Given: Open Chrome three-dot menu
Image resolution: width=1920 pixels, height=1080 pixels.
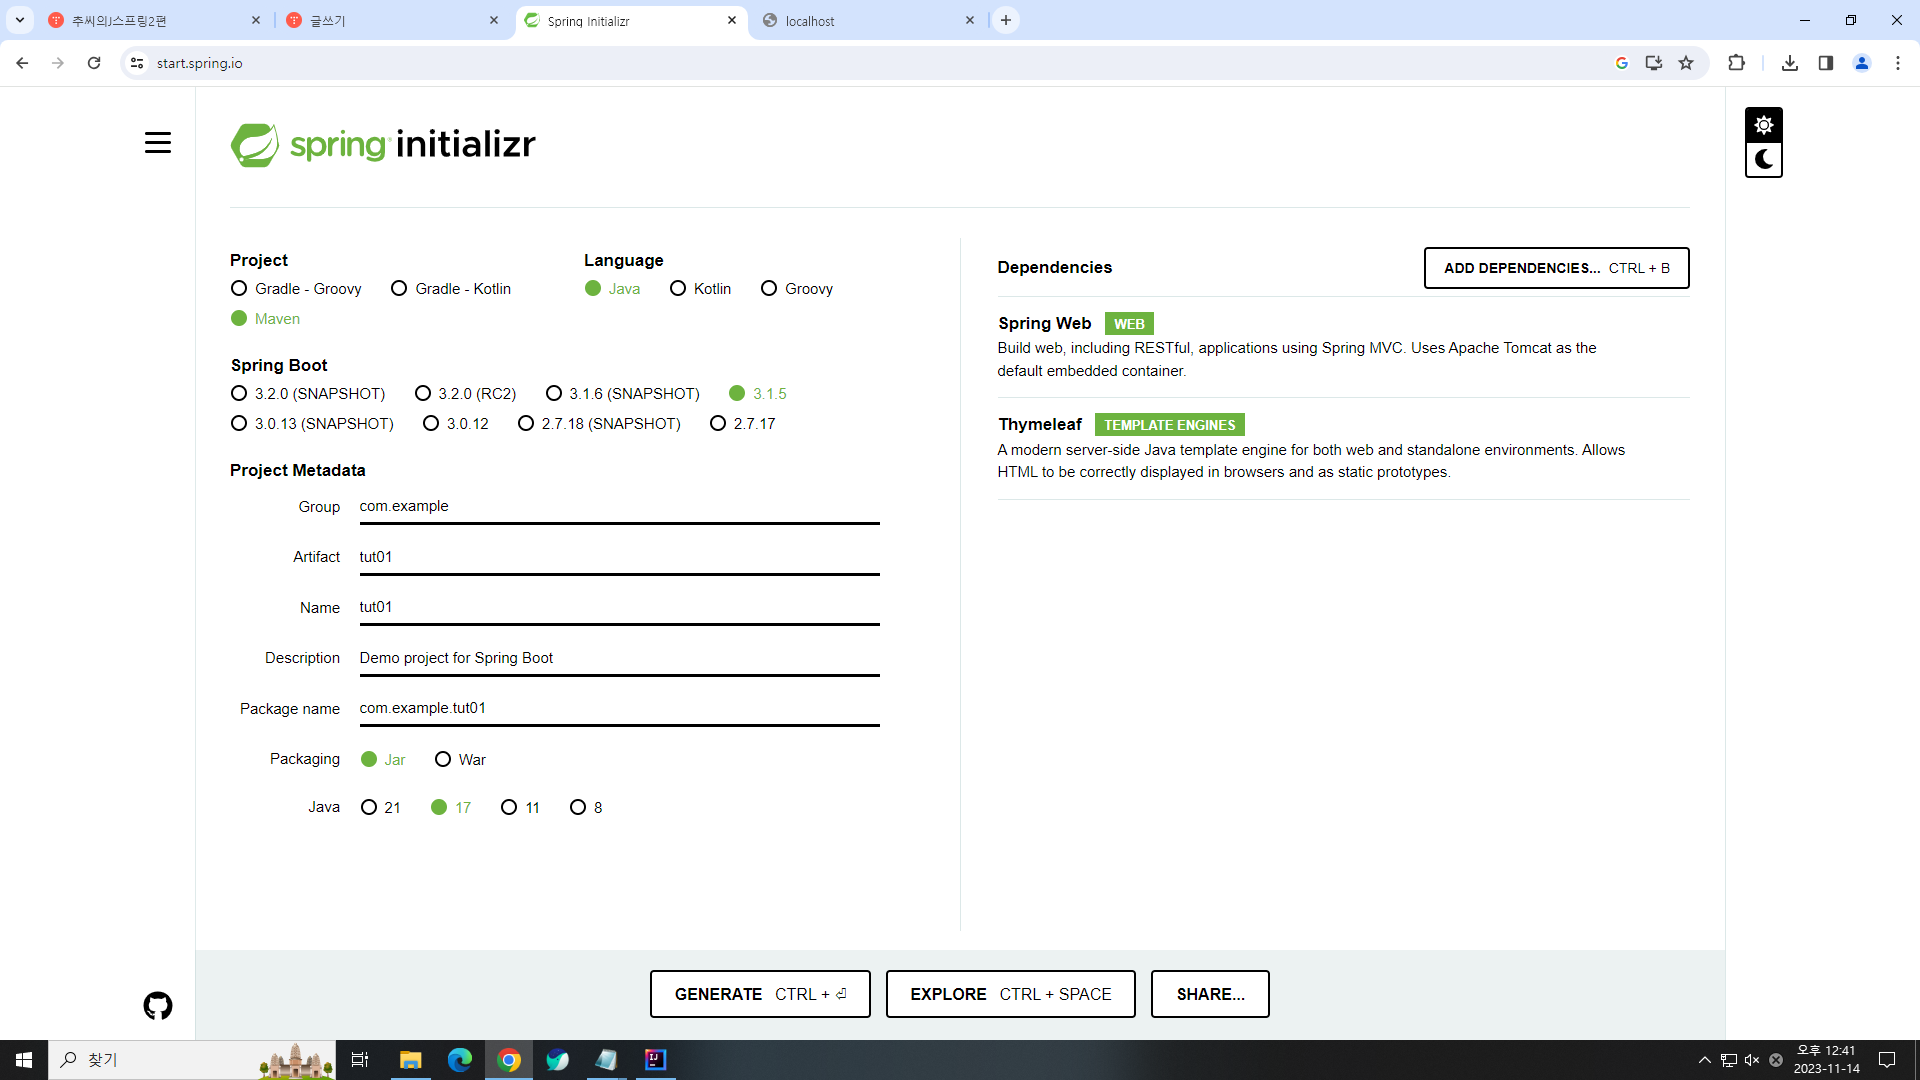Looking at the screenshot, I should point(1898,63).
